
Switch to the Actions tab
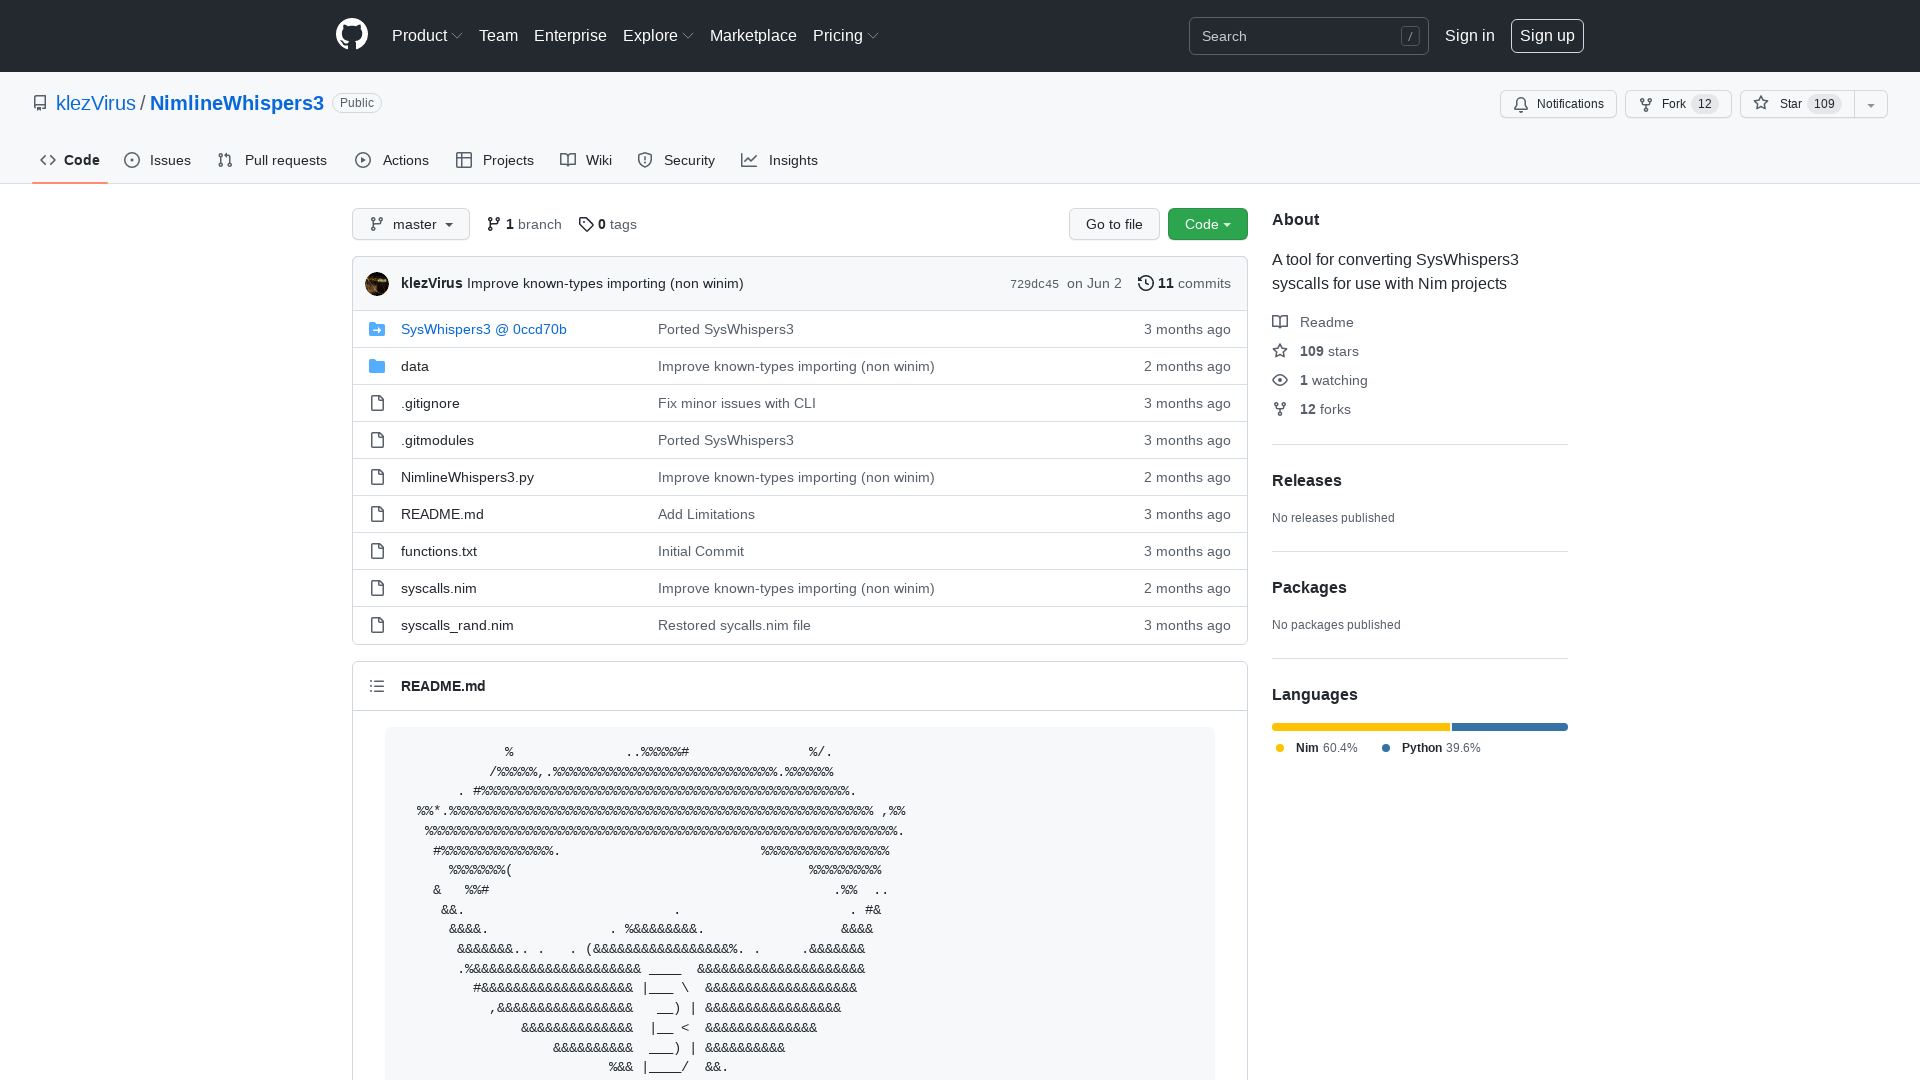pos(392,160)
